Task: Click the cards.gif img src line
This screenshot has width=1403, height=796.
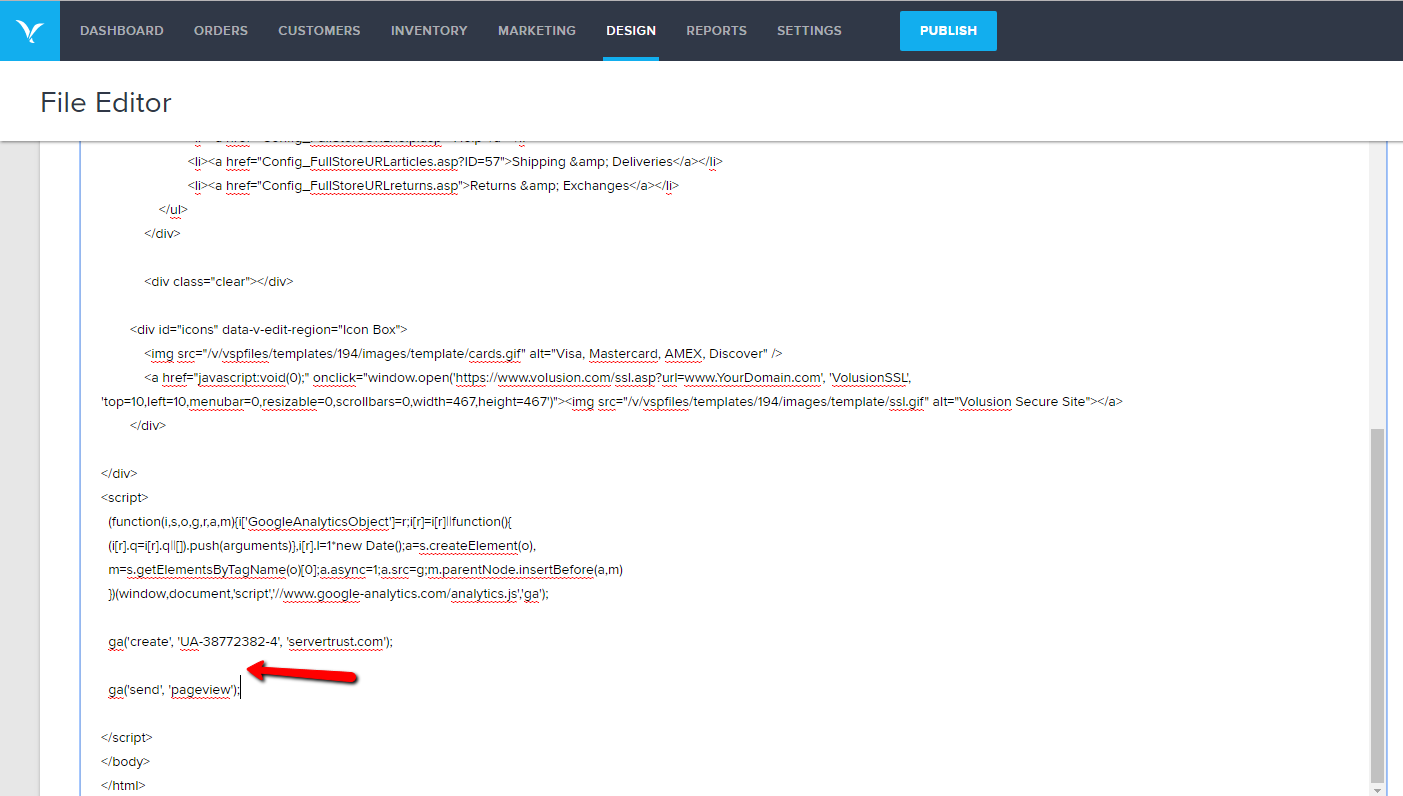Action: 463,353
